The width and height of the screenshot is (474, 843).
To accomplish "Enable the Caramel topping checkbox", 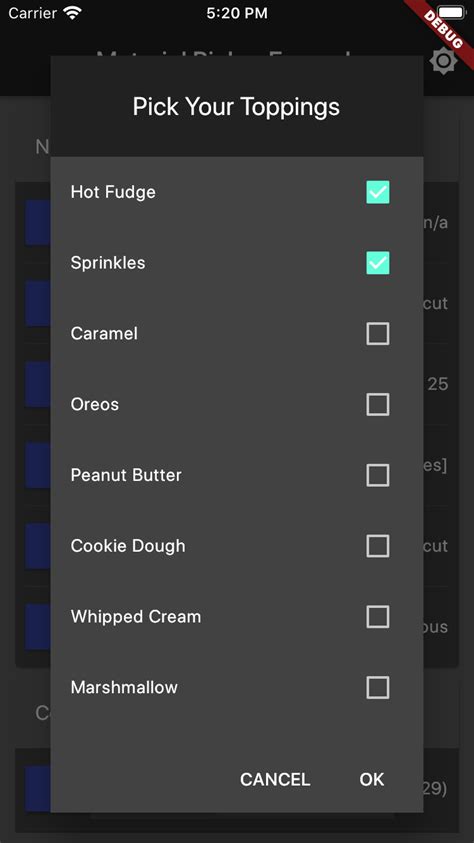I will pos(378,334).
